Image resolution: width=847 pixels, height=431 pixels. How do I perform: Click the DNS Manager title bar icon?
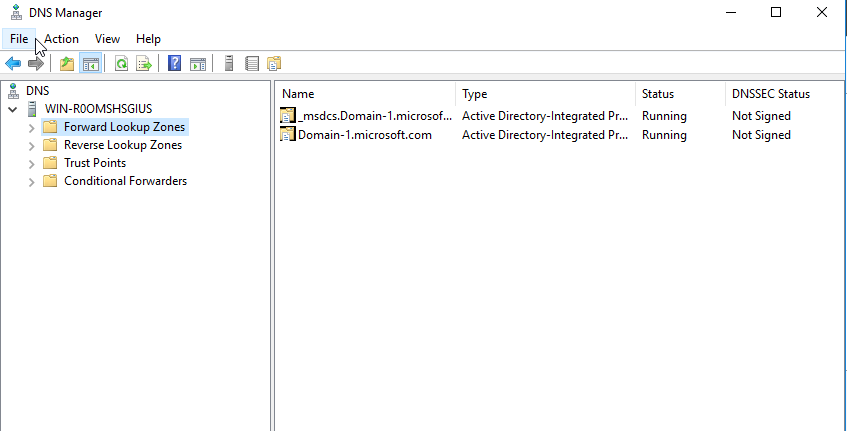pyautogui.click(x=17, y=12)
